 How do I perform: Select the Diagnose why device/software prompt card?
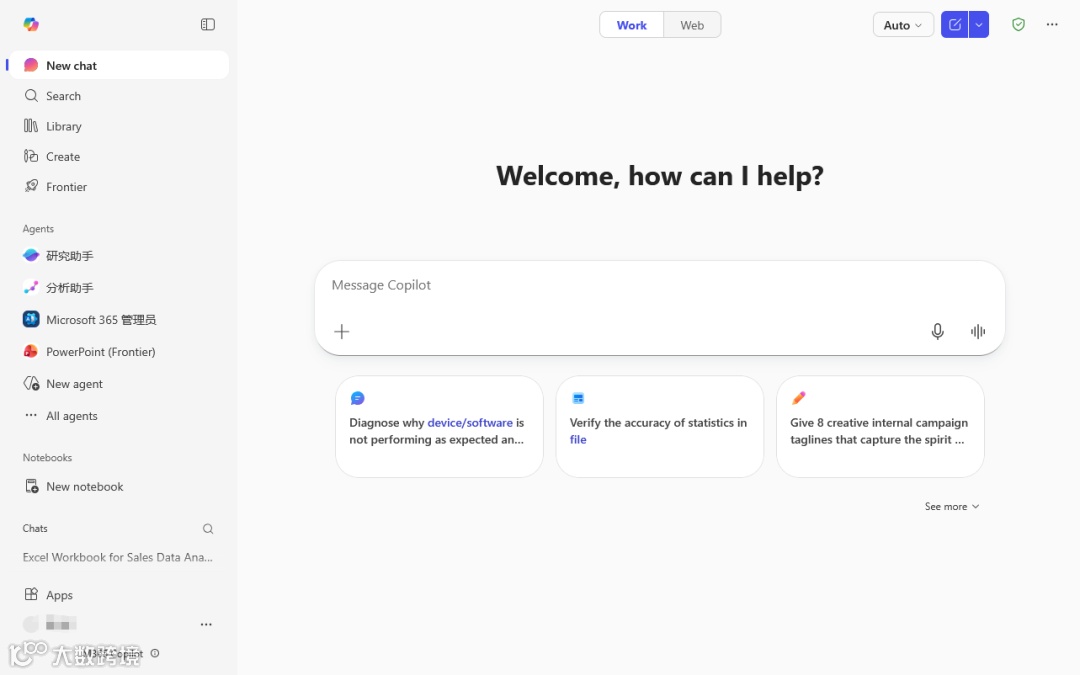tap(439, 426)
